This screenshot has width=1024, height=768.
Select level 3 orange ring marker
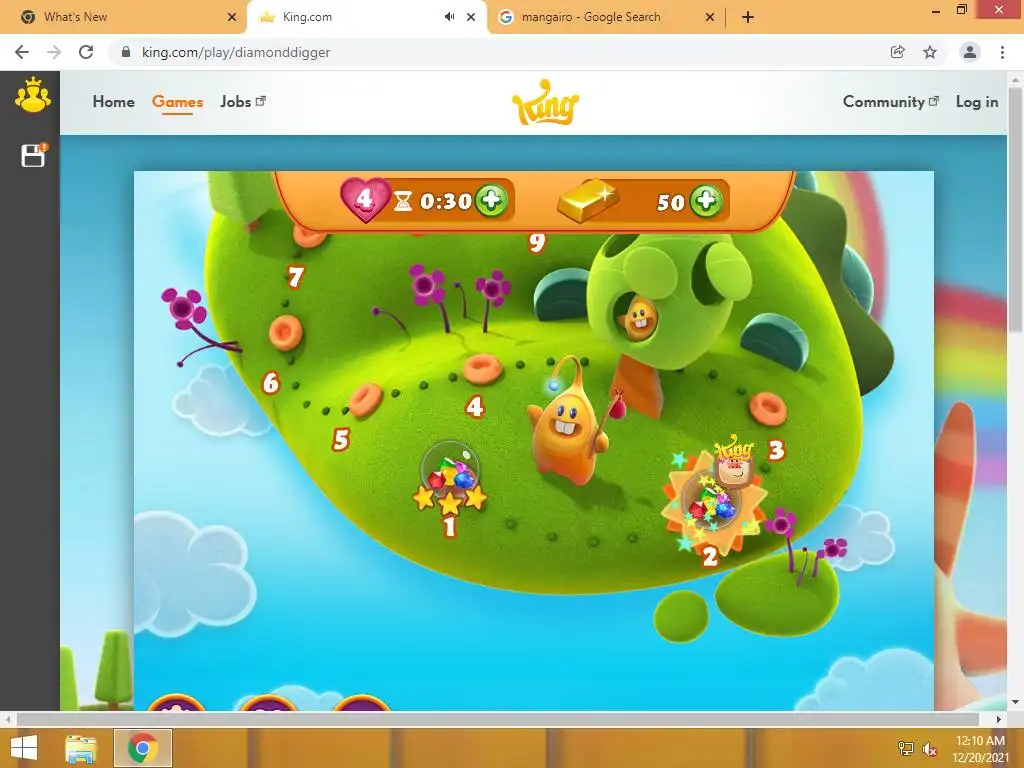point(768,409)
